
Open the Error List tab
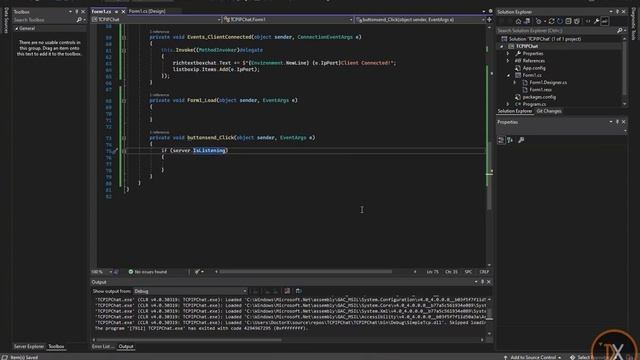tap(102, 347)
